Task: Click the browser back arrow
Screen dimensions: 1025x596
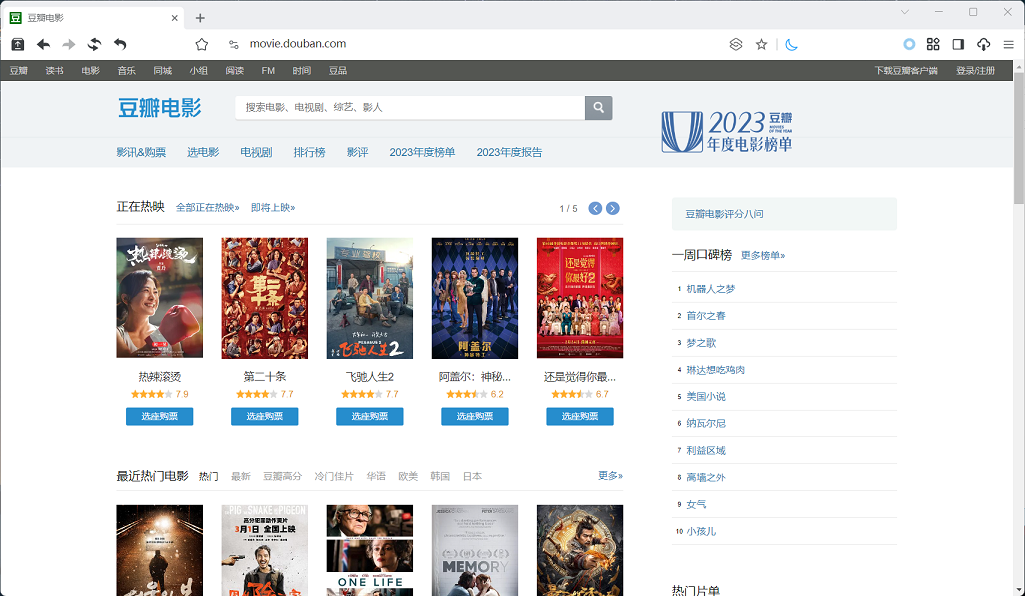Action: [x=43, y=44]
